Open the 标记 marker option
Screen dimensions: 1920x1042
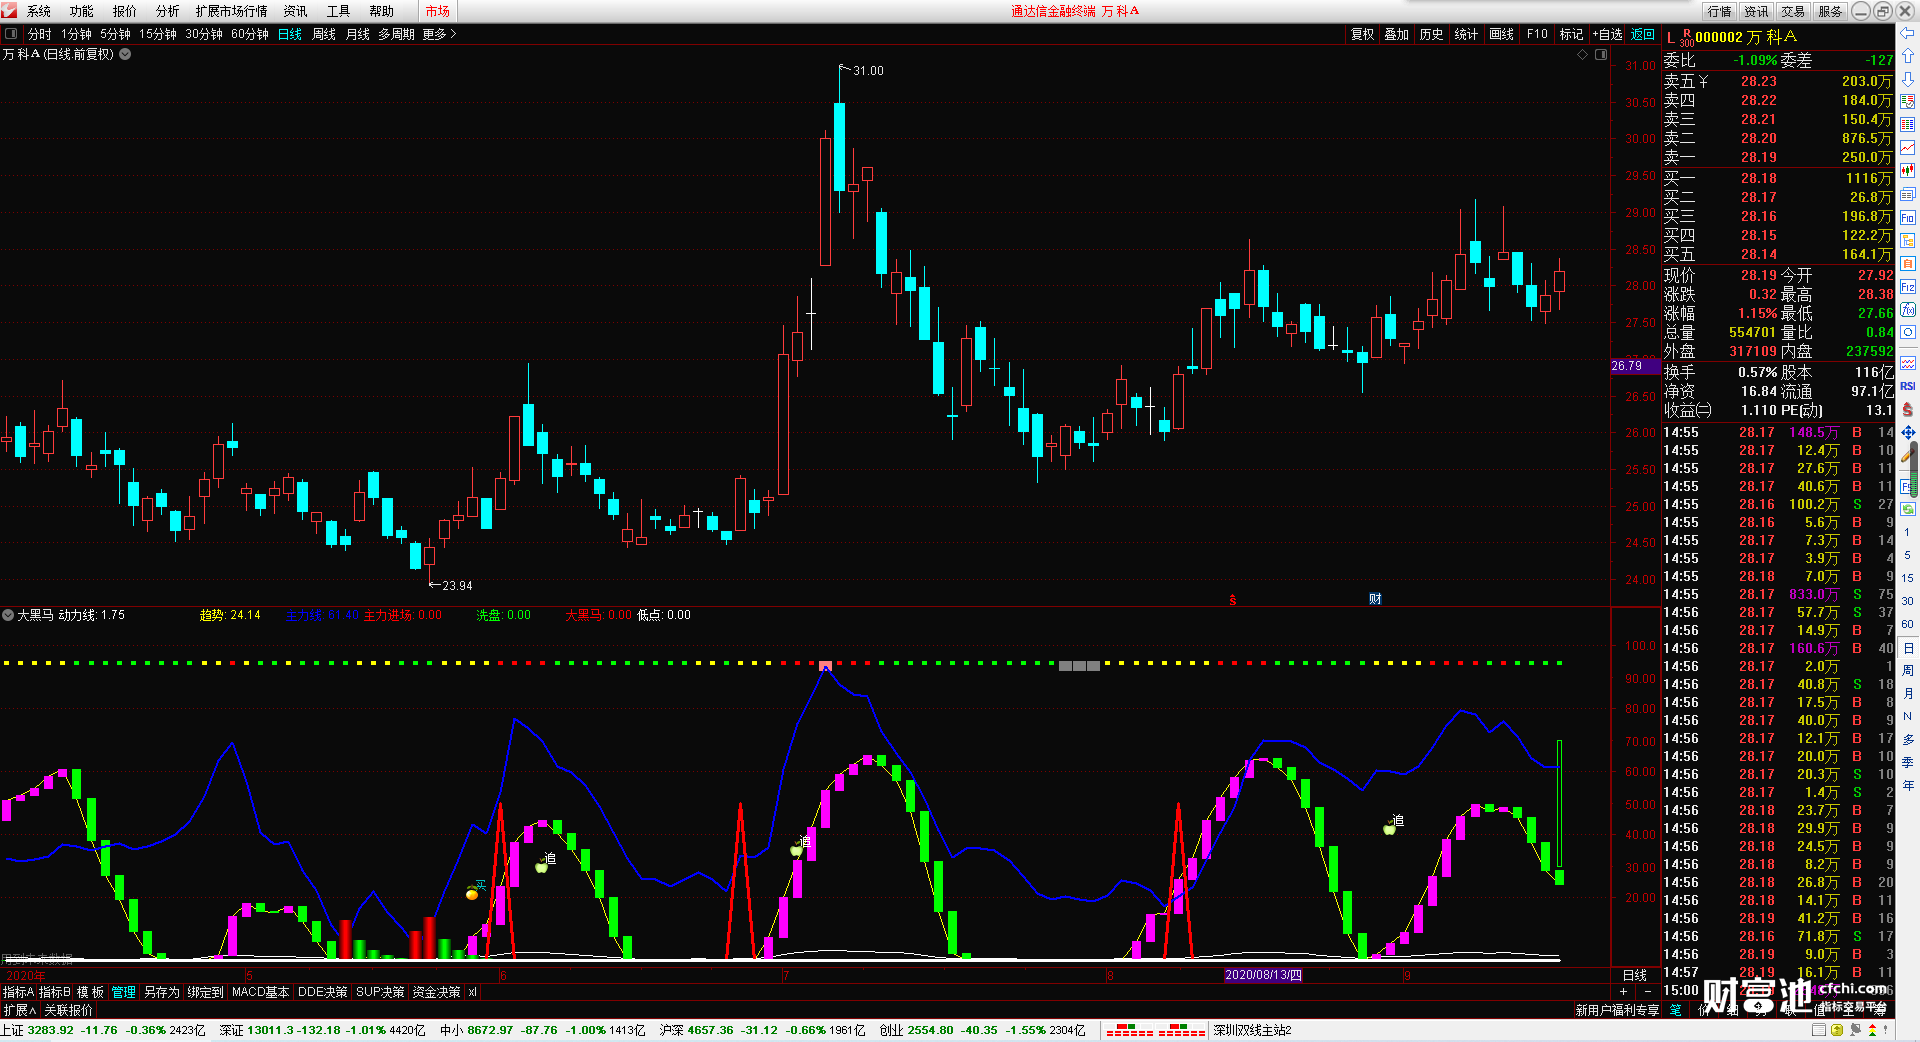pyautogui.click(x=1571, y=34)
